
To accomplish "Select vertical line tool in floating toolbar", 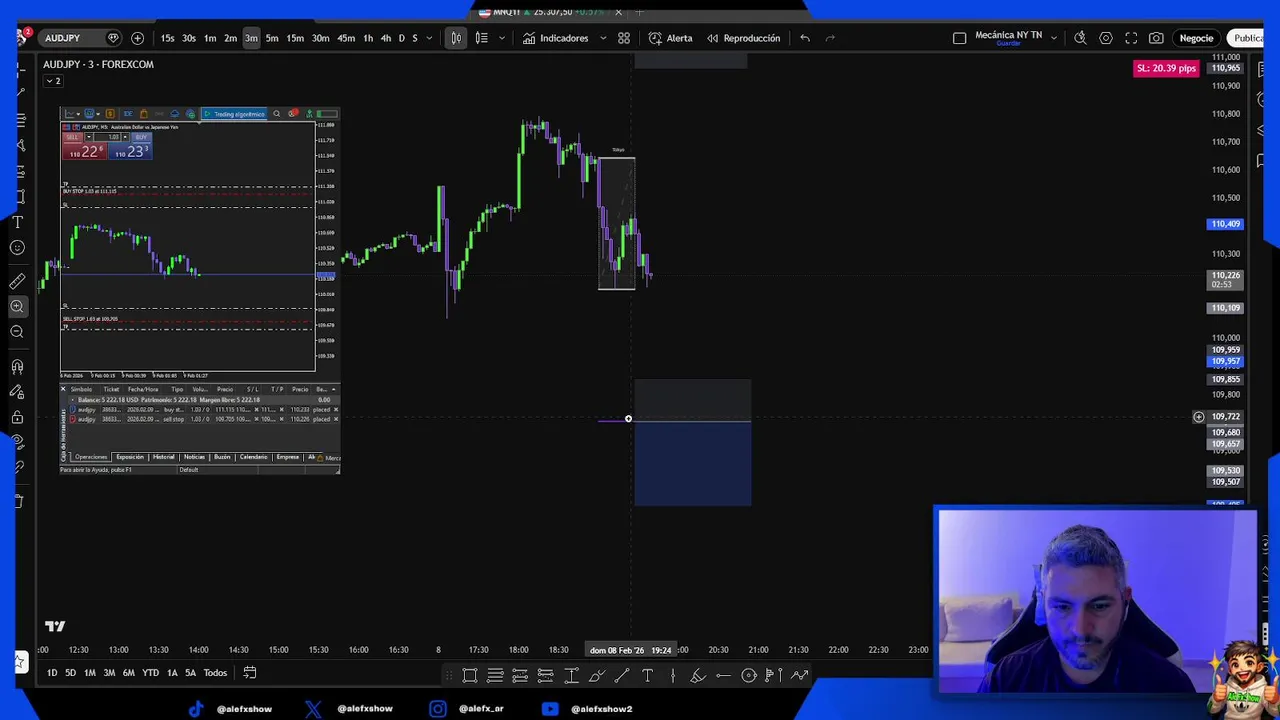I will (673, 676).
